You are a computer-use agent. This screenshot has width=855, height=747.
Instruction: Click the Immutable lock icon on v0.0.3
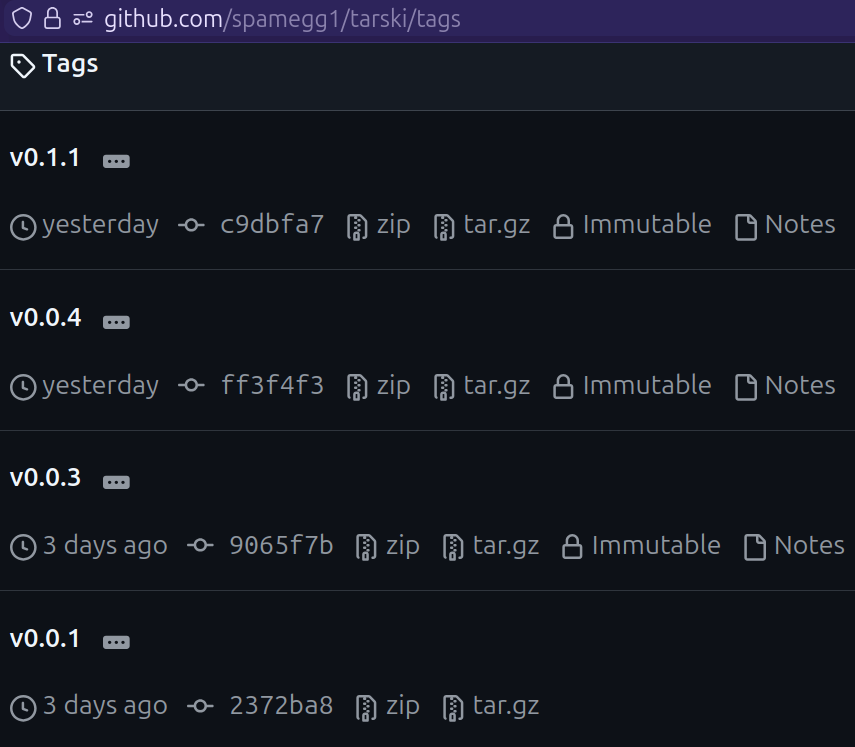[x=570, y=546]
